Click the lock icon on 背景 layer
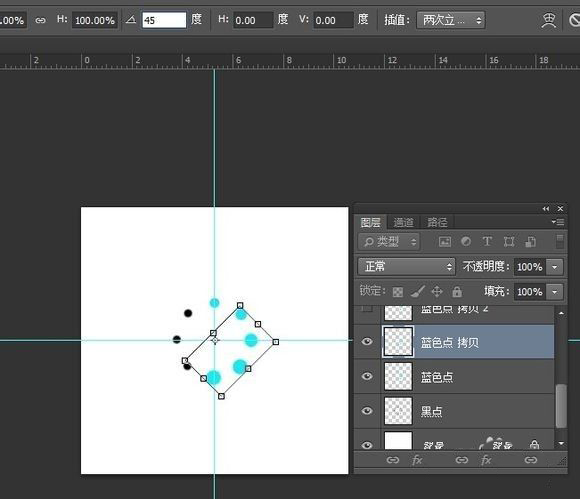The width and height of the screenshot is (580, 499). (534, 444)
